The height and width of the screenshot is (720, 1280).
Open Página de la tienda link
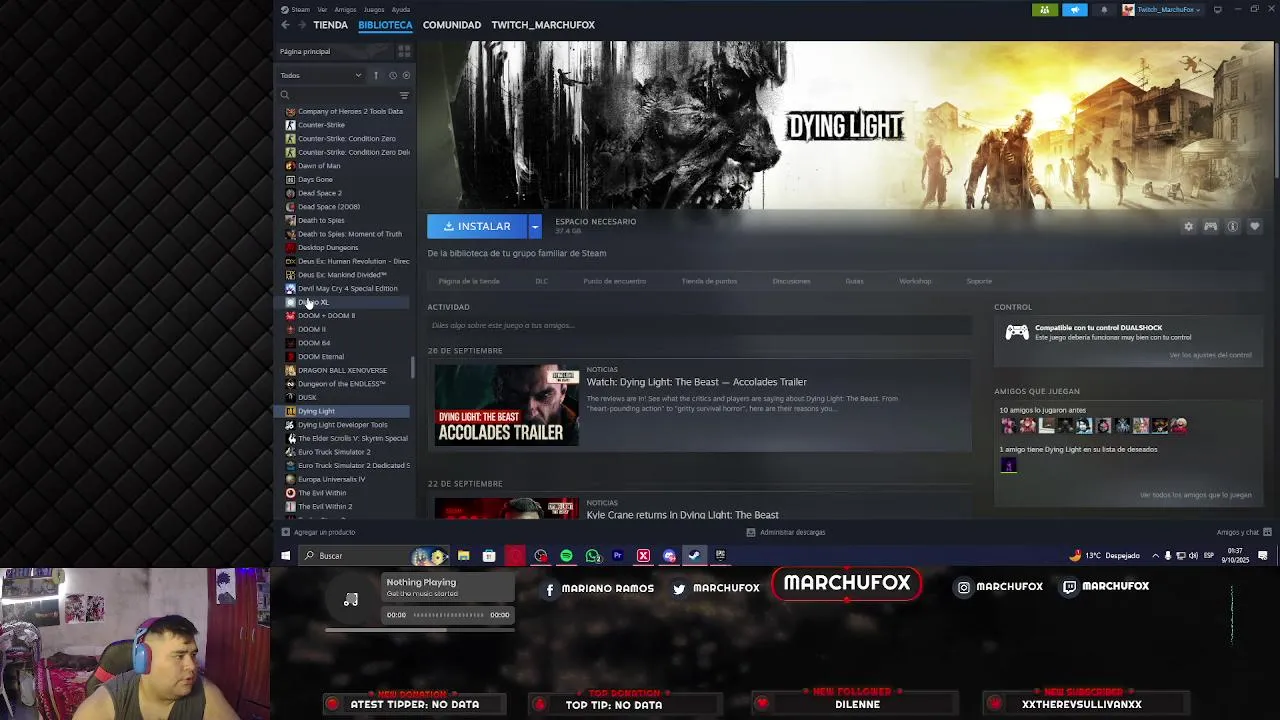[x=469, y=281]
